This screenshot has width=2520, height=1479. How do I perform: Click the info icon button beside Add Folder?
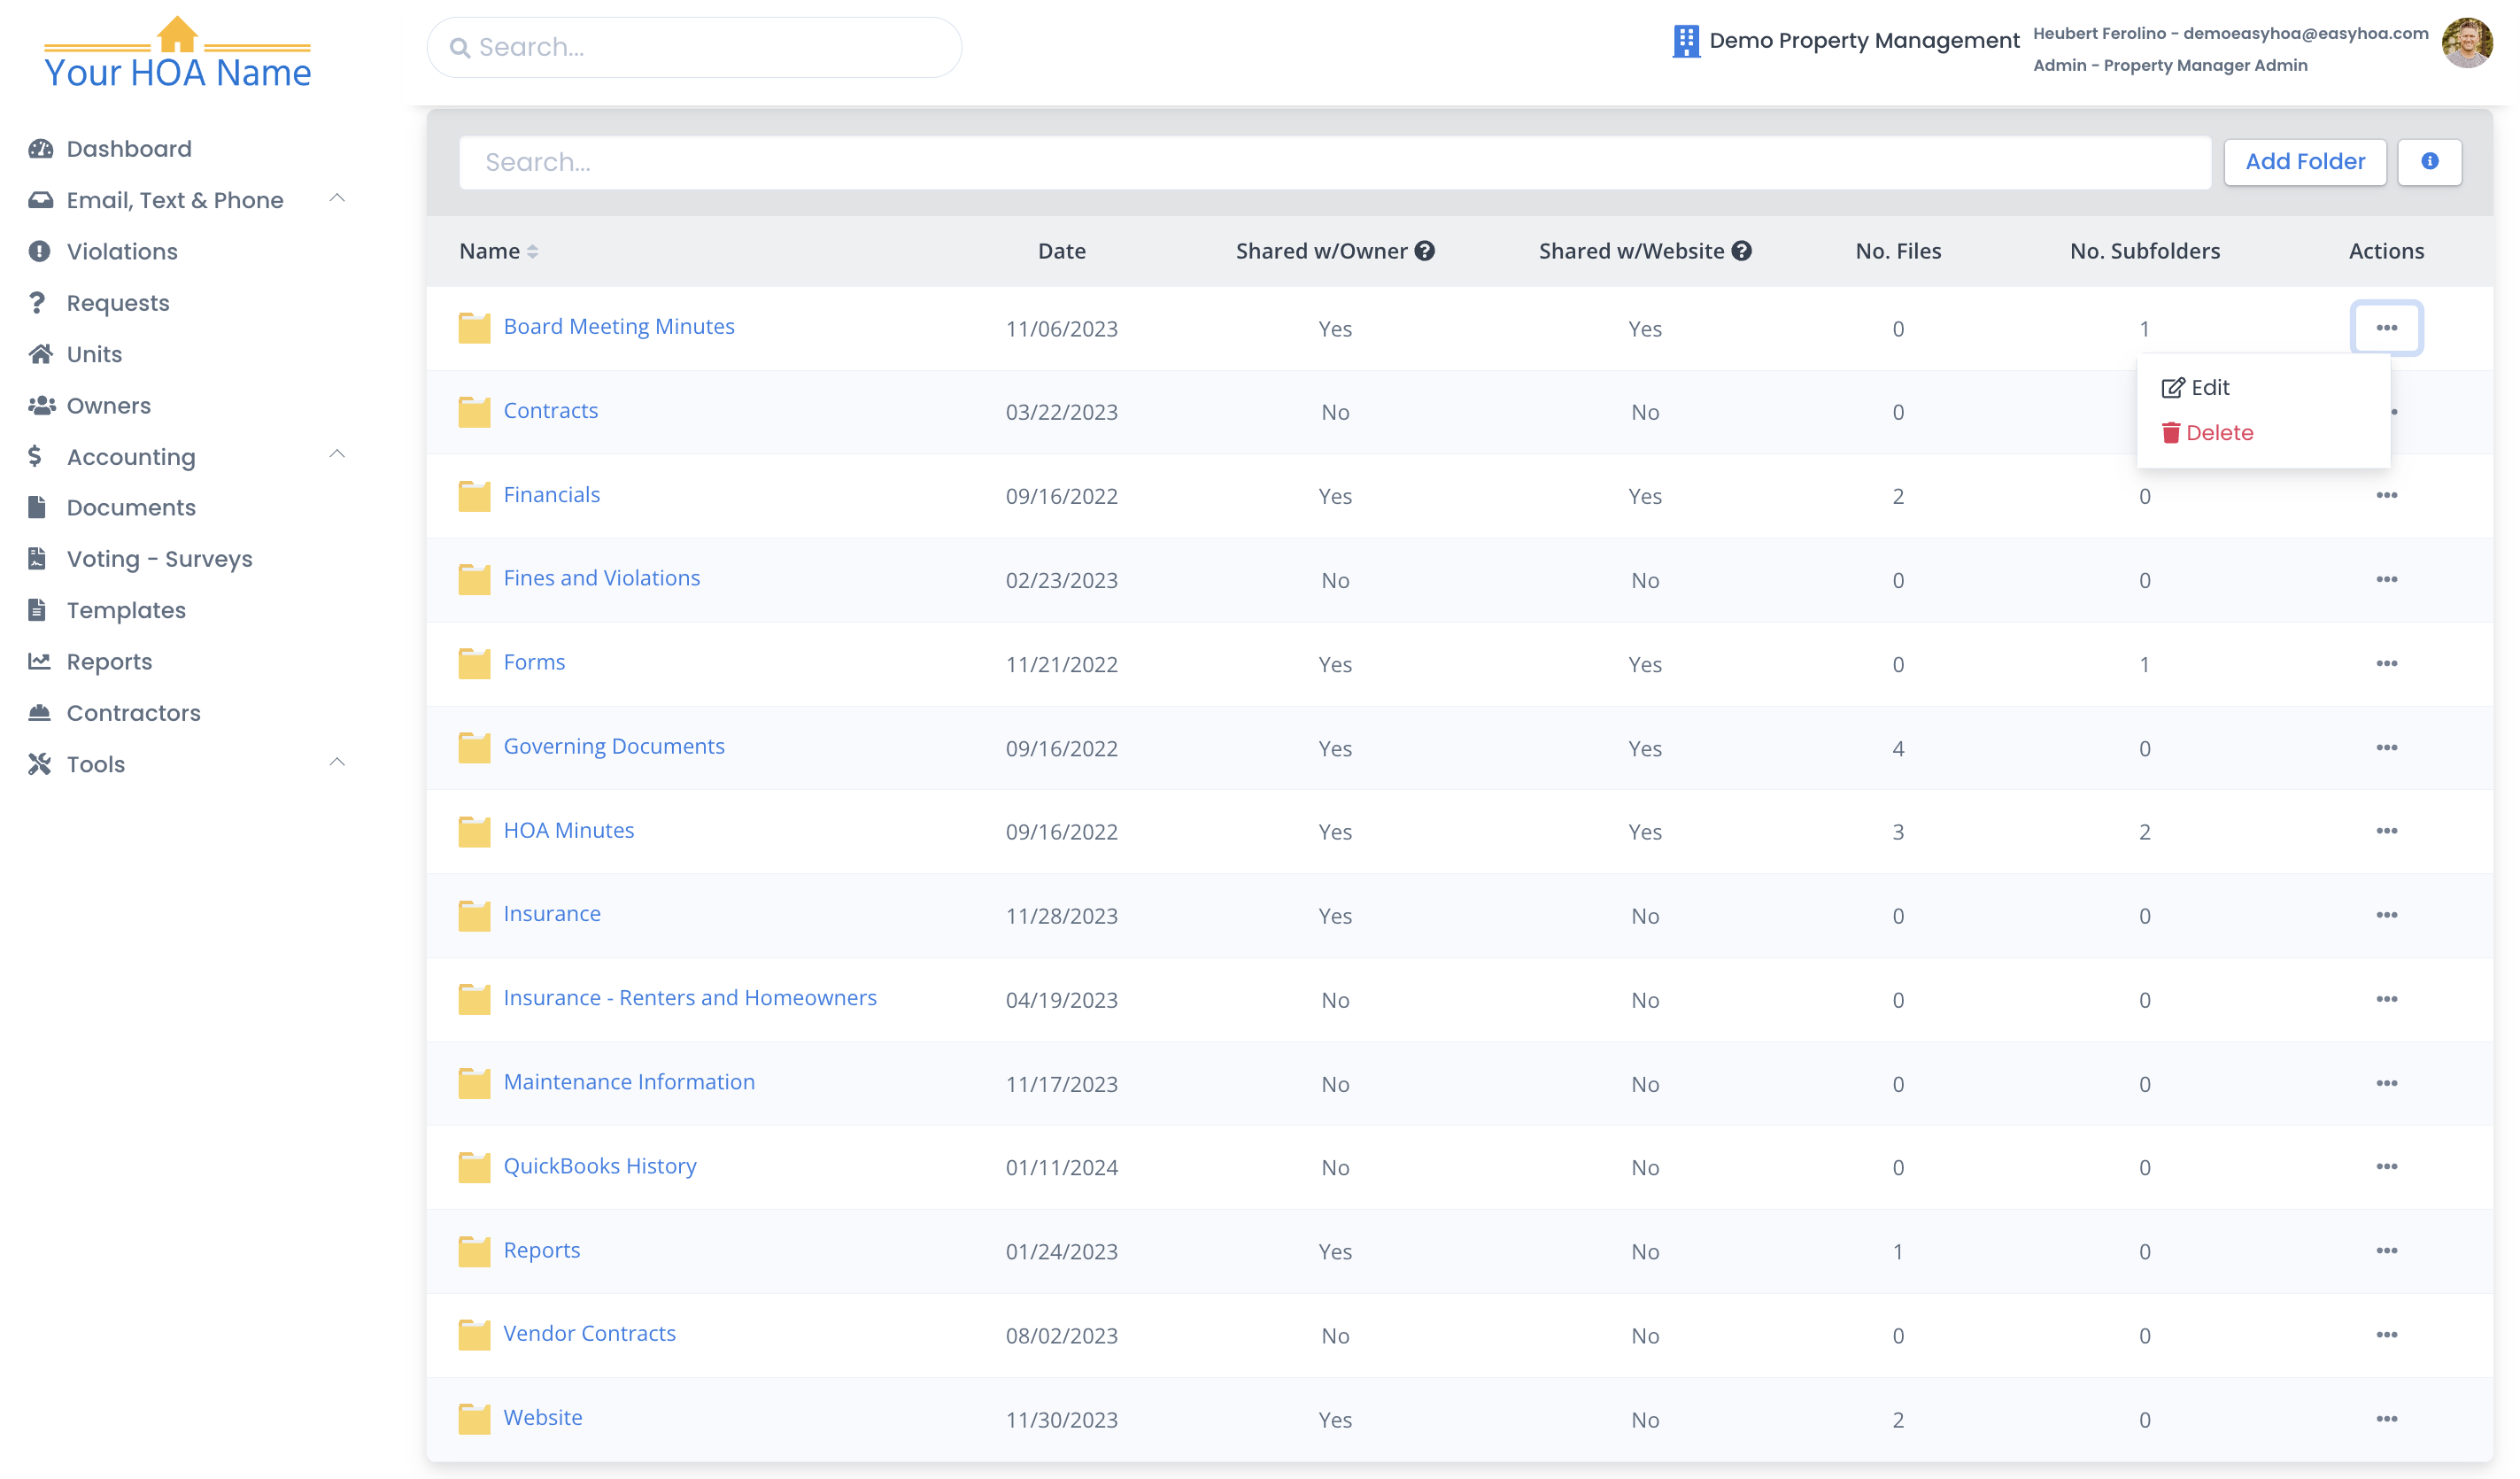point(2429,161)
